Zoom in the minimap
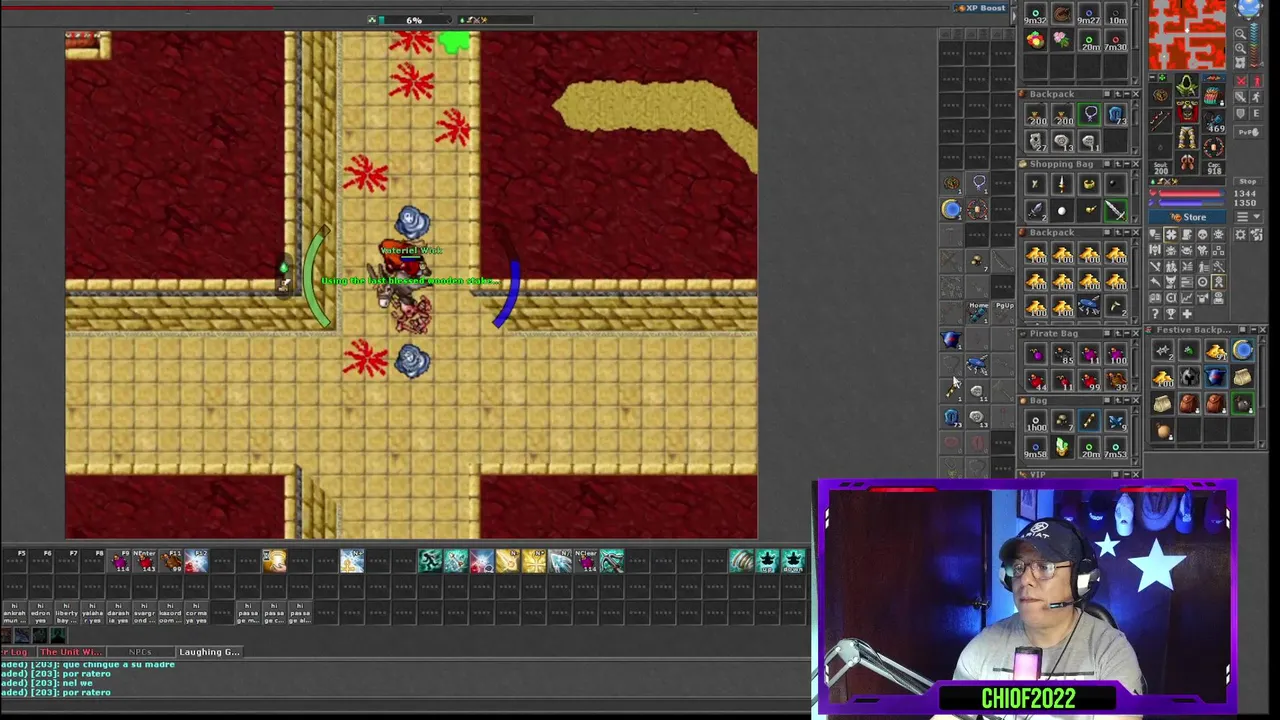This screenshot has height=720, width=1280. [x=1240, y=48]
